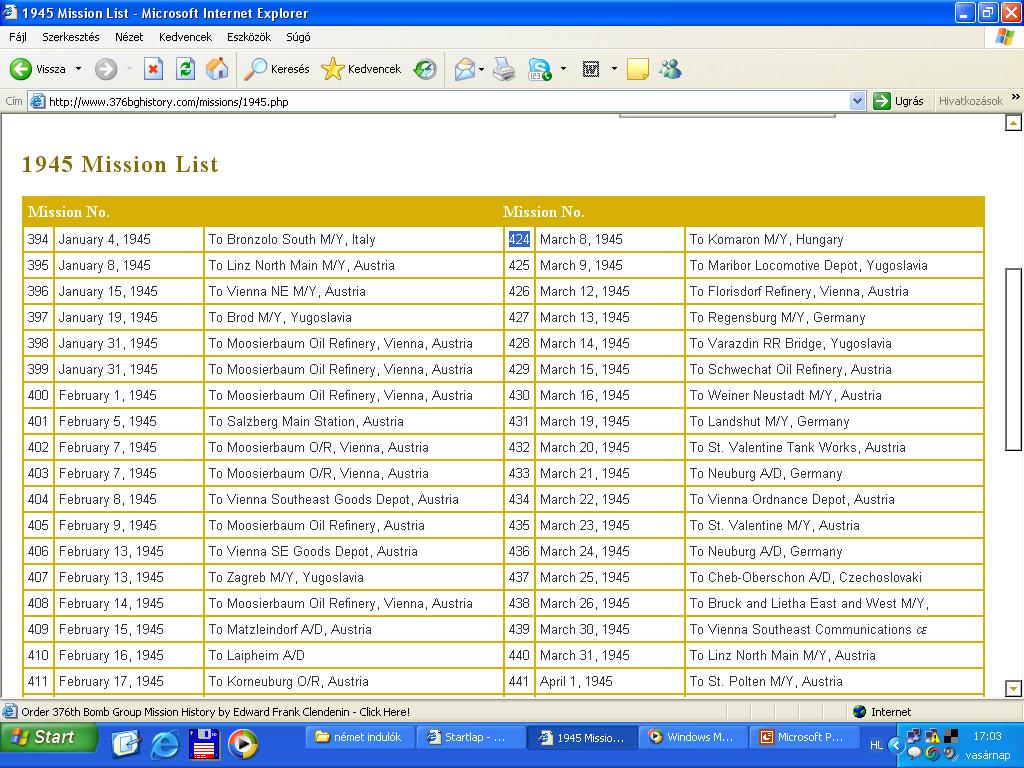The height and width of the screenshot is (768, 1024).
Task: Click 'April 1, 1945' date cell
Action: point(609,681)
